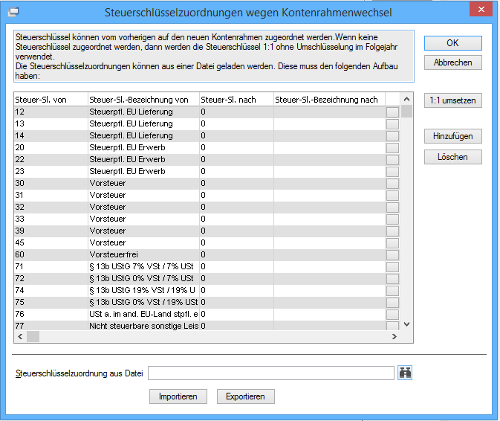Click the 'Steuer-Sl.-Bezeichnung nach' column header

(329, 100)
